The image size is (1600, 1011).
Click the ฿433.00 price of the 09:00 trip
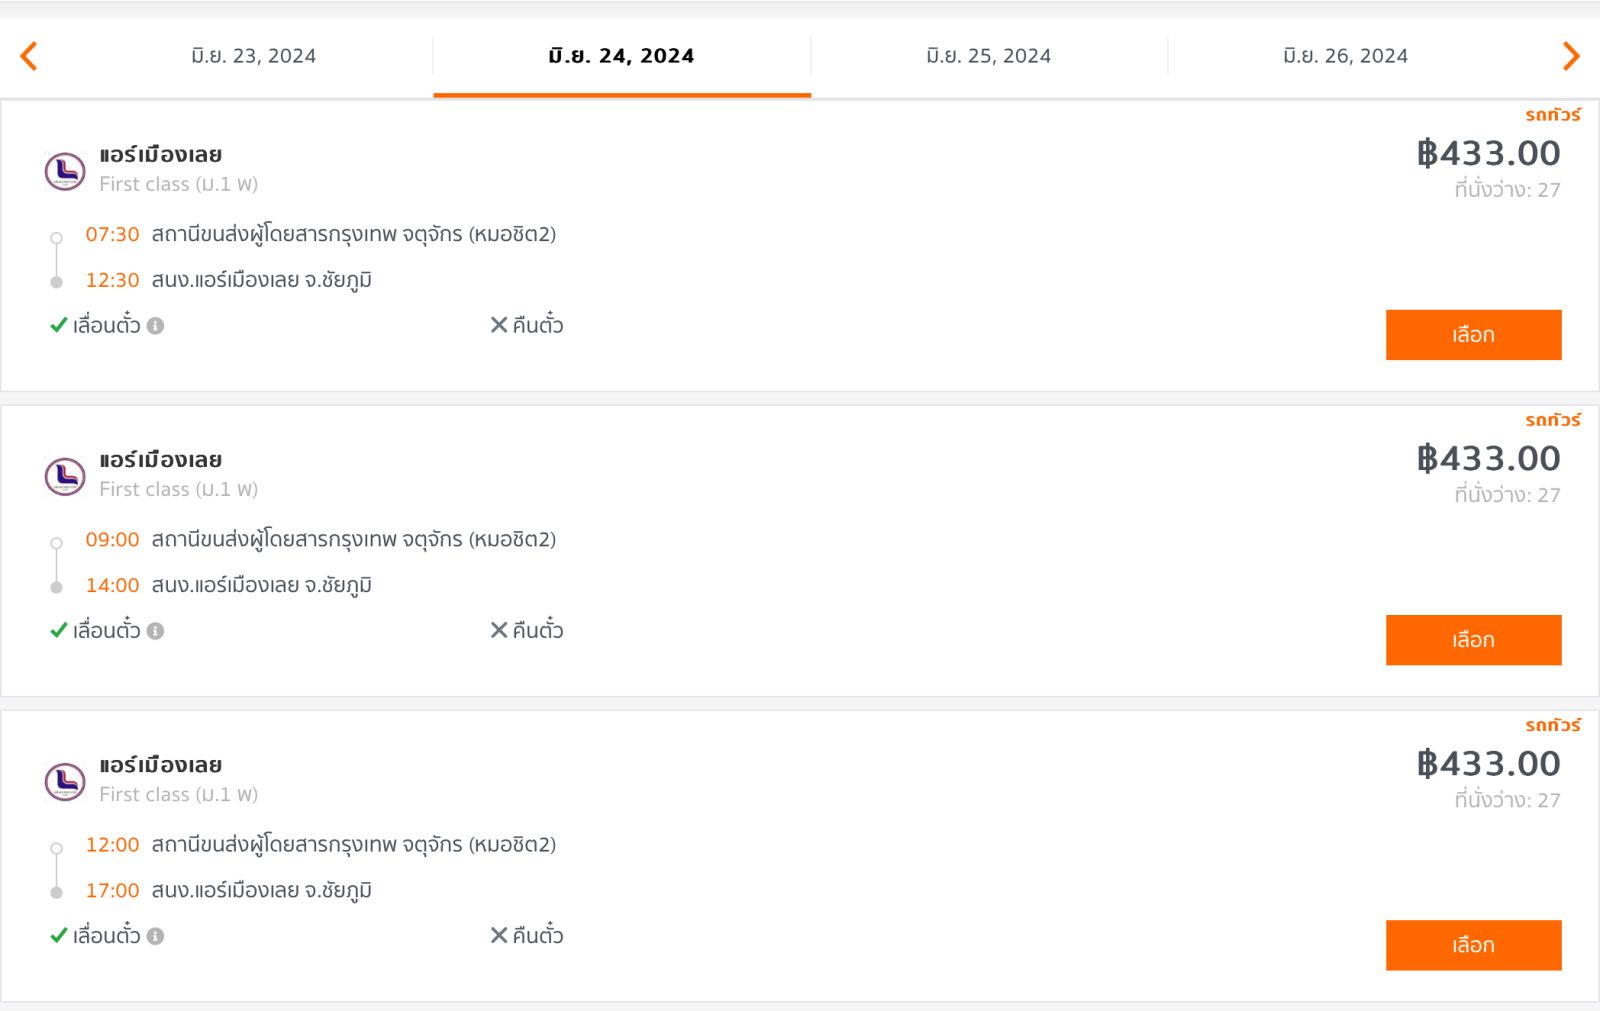click(x=1488, y=458)
